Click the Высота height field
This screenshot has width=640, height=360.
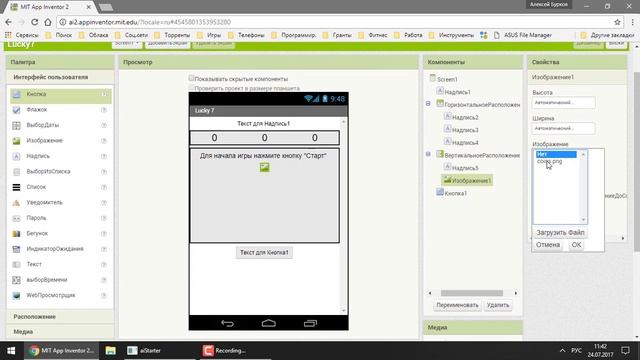click(563, 103)
